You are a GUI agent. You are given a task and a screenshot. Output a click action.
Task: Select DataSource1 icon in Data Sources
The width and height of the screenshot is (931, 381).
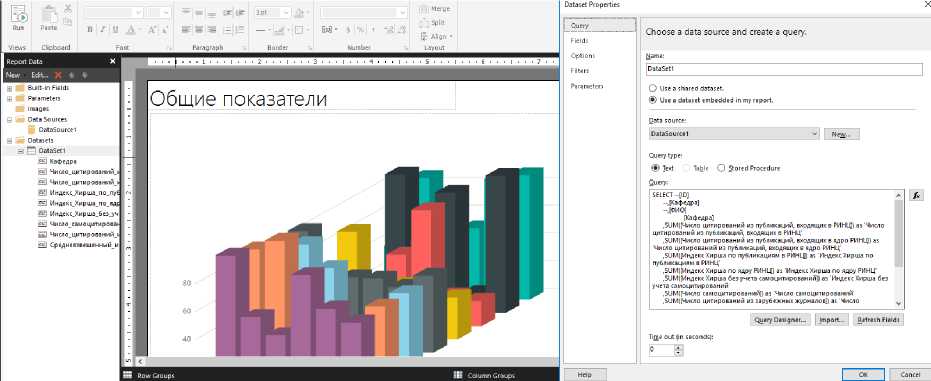[x=32, y=129]
